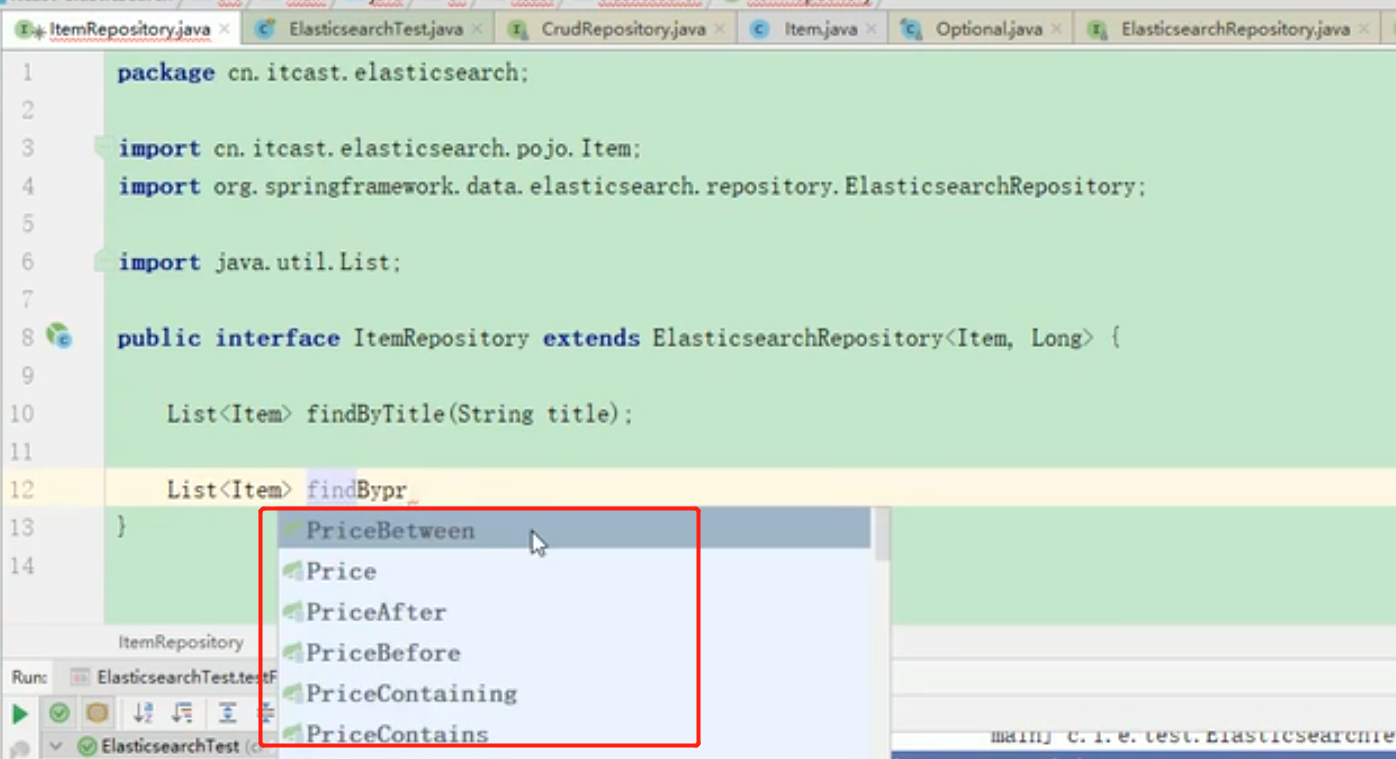
Task: Sort test results by duration
Action: click(182, 713)
